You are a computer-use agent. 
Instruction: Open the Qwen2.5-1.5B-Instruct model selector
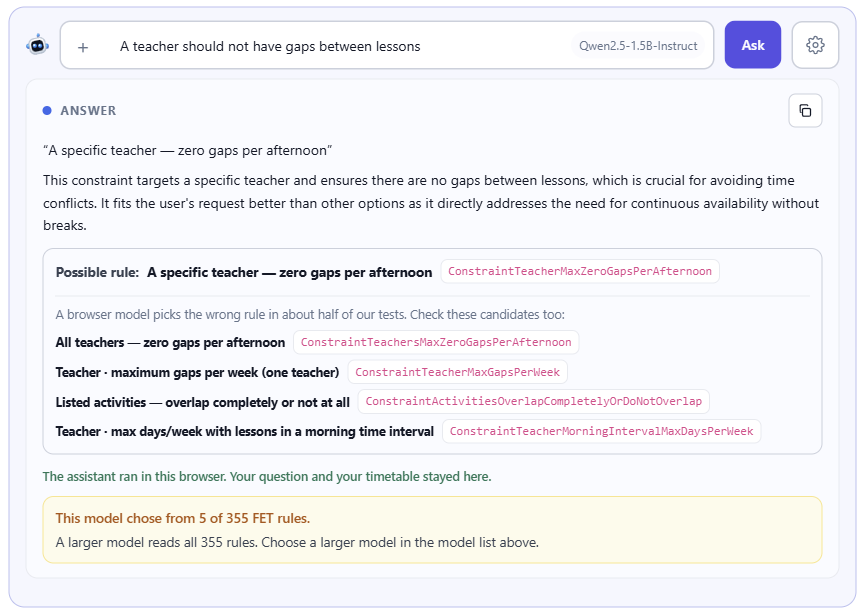[638, 46]
